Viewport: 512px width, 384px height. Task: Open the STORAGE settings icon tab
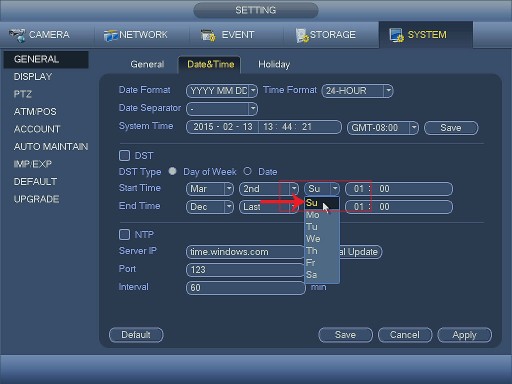point(326,35)
